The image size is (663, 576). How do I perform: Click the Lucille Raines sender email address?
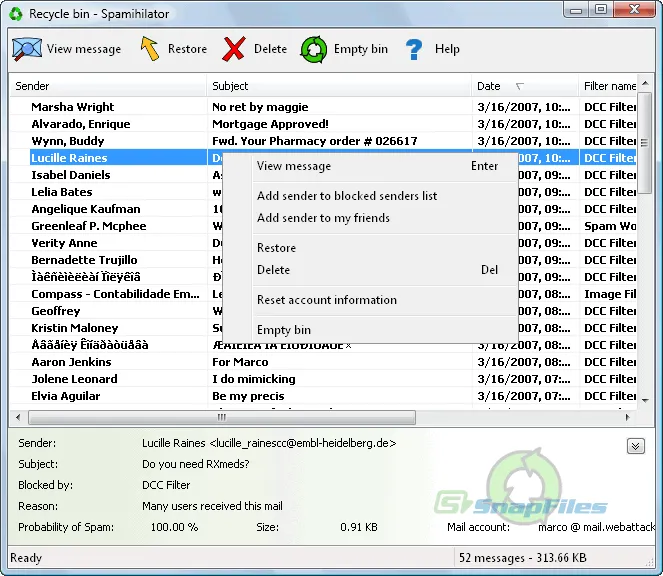coord(303,443)
